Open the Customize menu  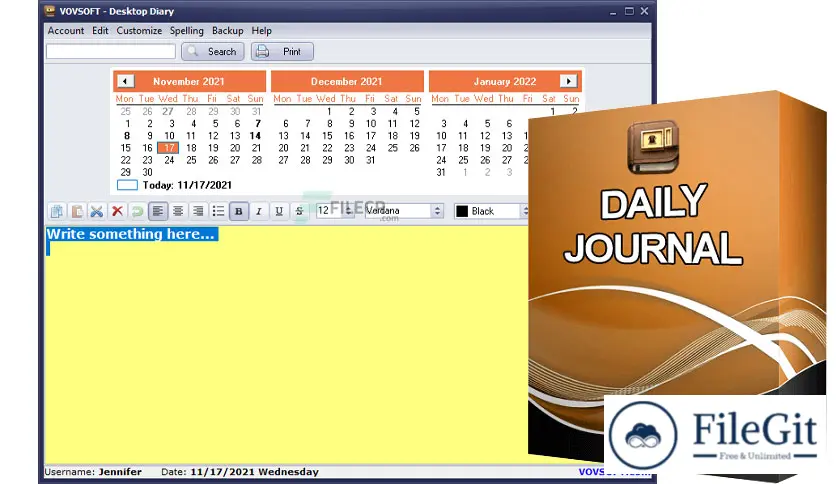(x=139, y=30)
